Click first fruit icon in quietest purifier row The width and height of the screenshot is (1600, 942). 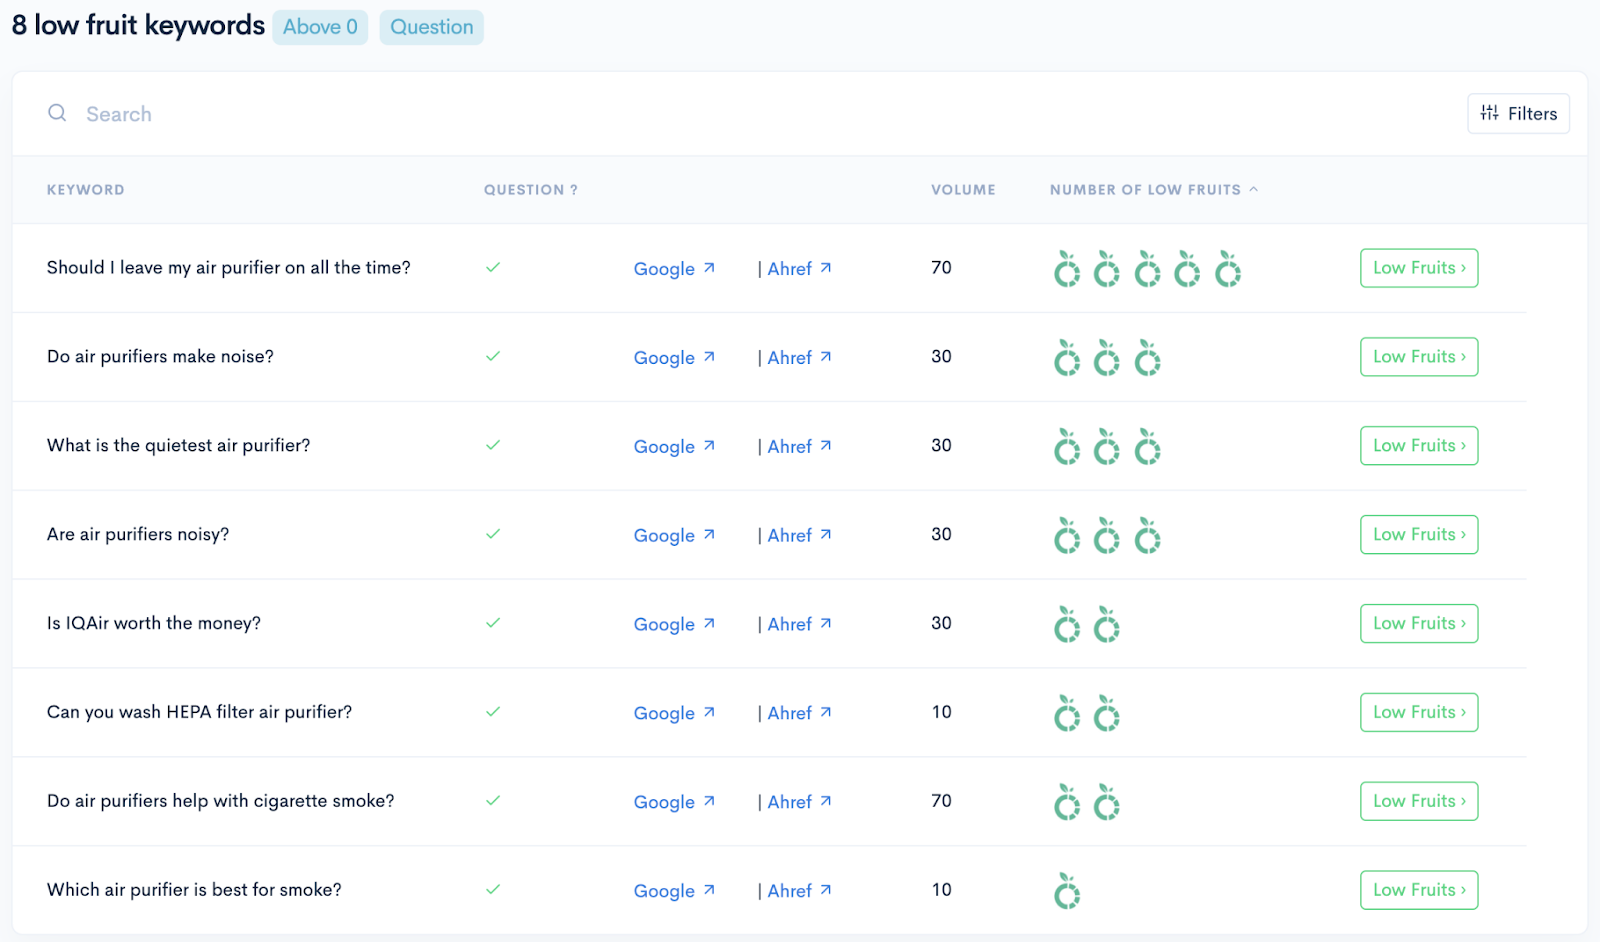(1067, 447)
